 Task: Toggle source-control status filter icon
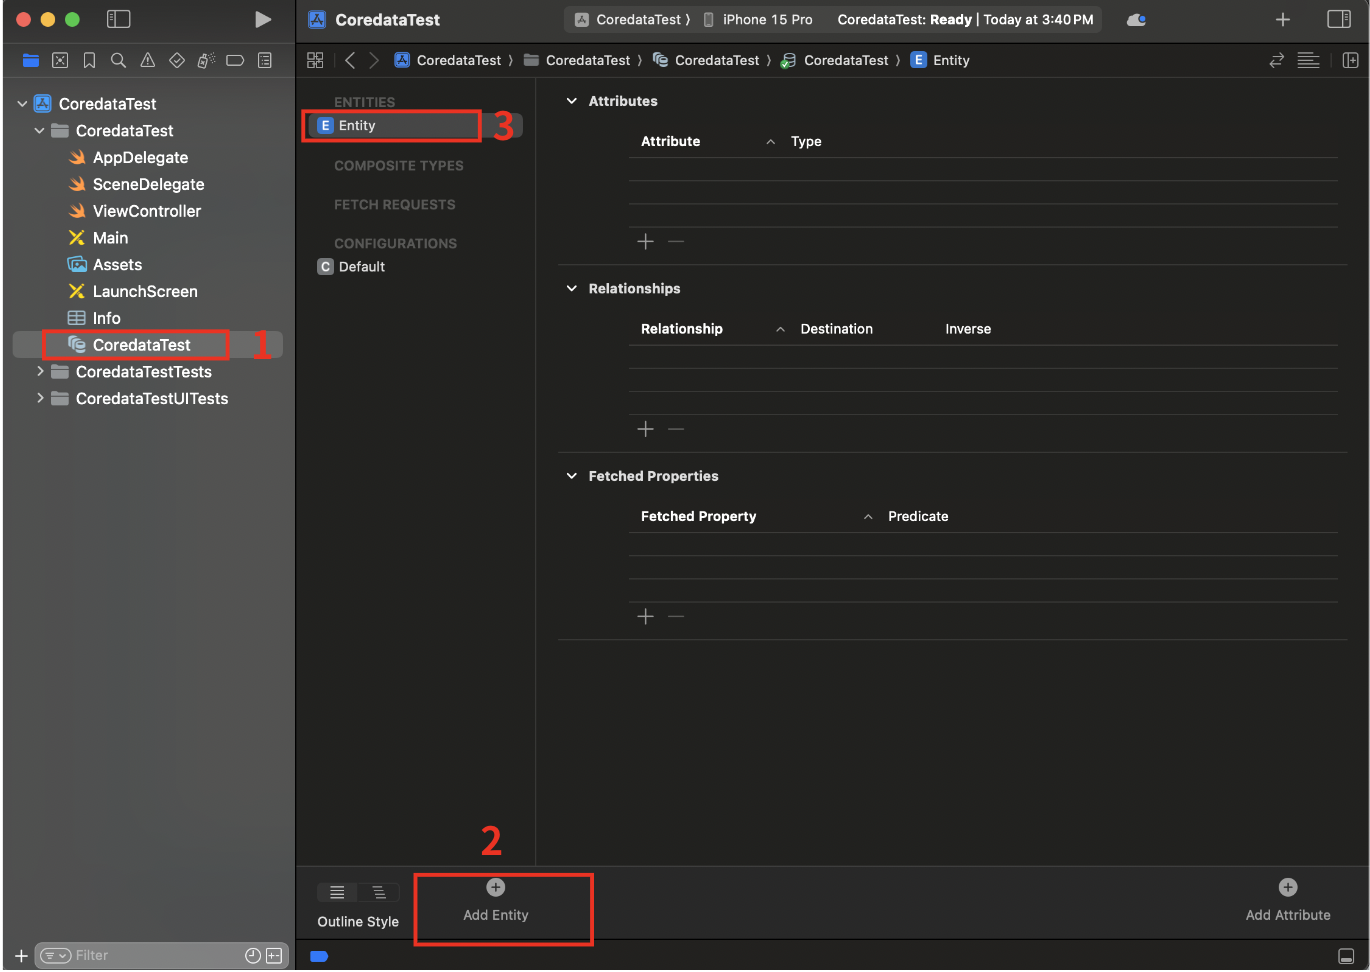[x=274, y=956]
